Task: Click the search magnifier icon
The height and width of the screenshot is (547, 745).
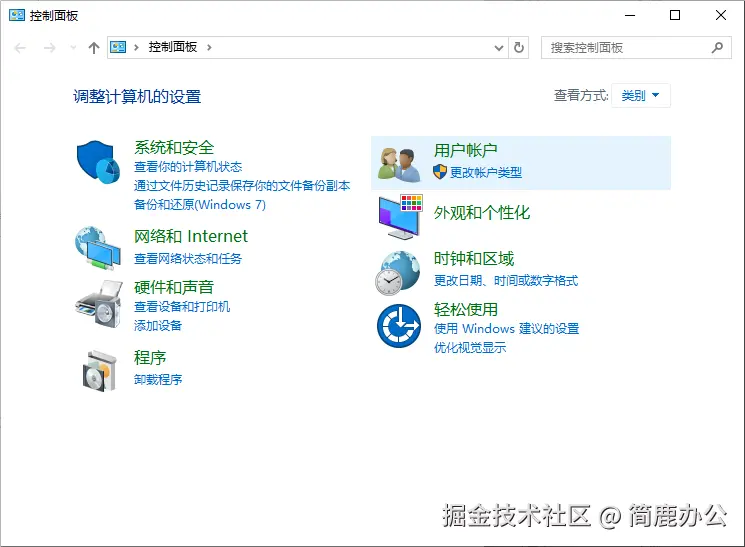Action: 717,48
